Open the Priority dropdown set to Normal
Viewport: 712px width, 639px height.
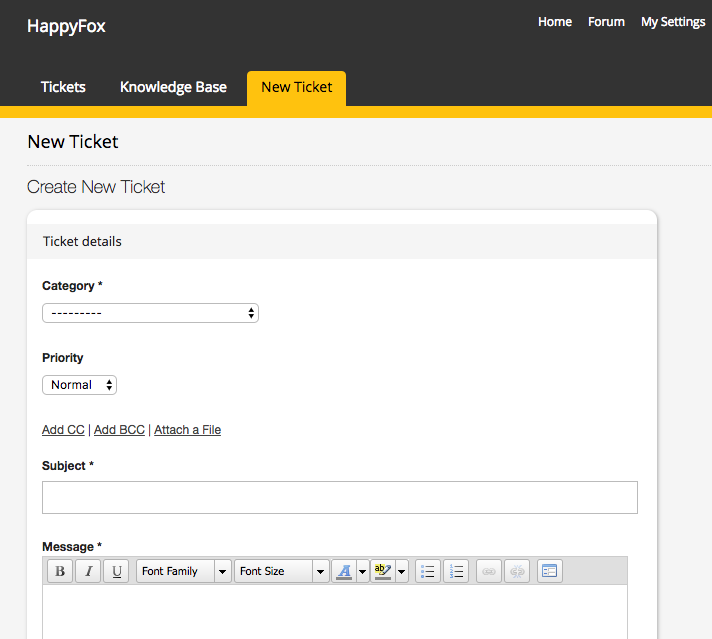tap(79, 385)
